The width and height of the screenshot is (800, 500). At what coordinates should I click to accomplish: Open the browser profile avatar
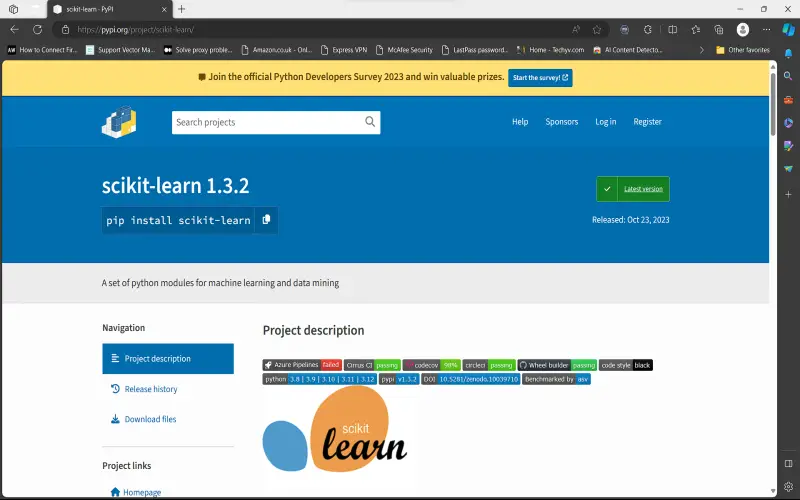tap(743, 29)
